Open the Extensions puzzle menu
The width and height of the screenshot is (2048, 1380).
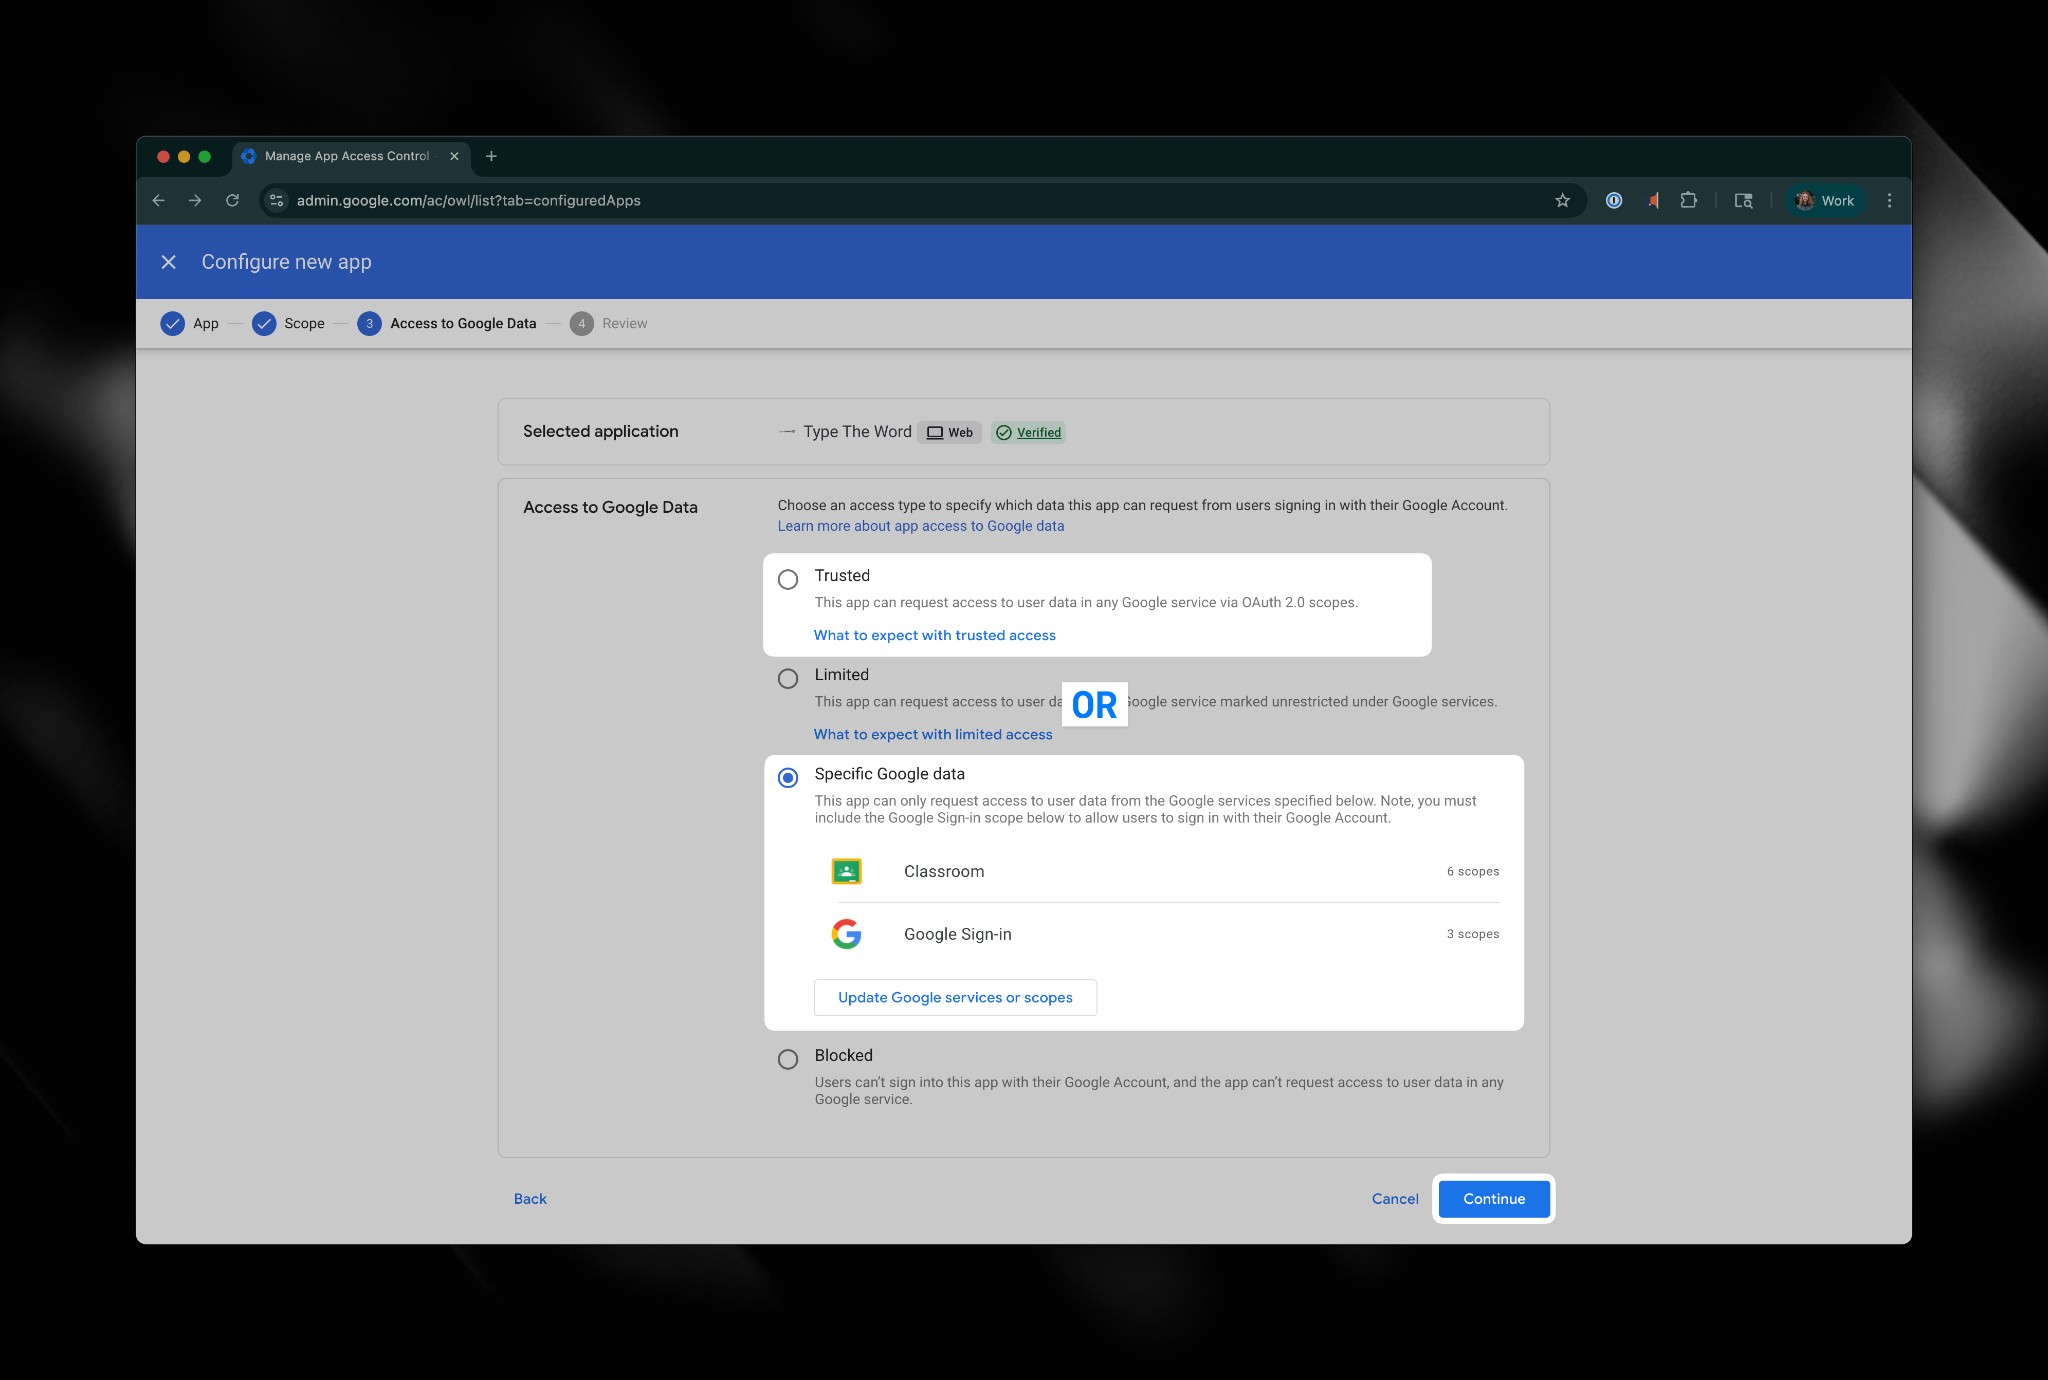tap(1689, 201)
